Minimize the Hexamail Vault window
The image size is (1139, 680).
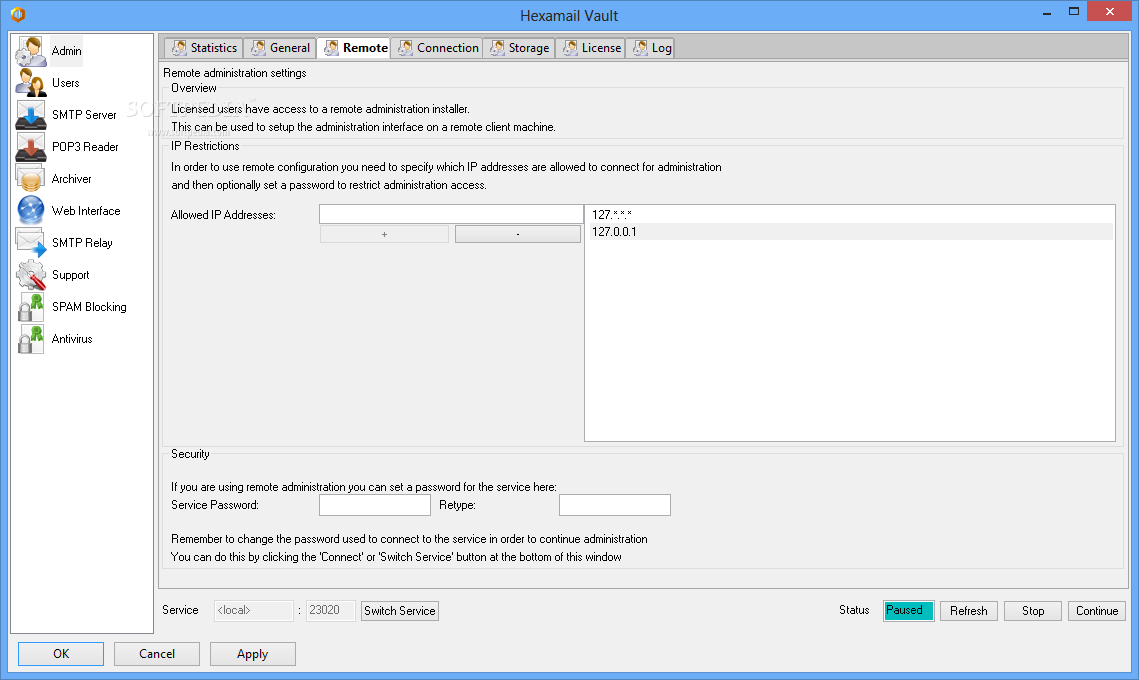(1047, 12)
